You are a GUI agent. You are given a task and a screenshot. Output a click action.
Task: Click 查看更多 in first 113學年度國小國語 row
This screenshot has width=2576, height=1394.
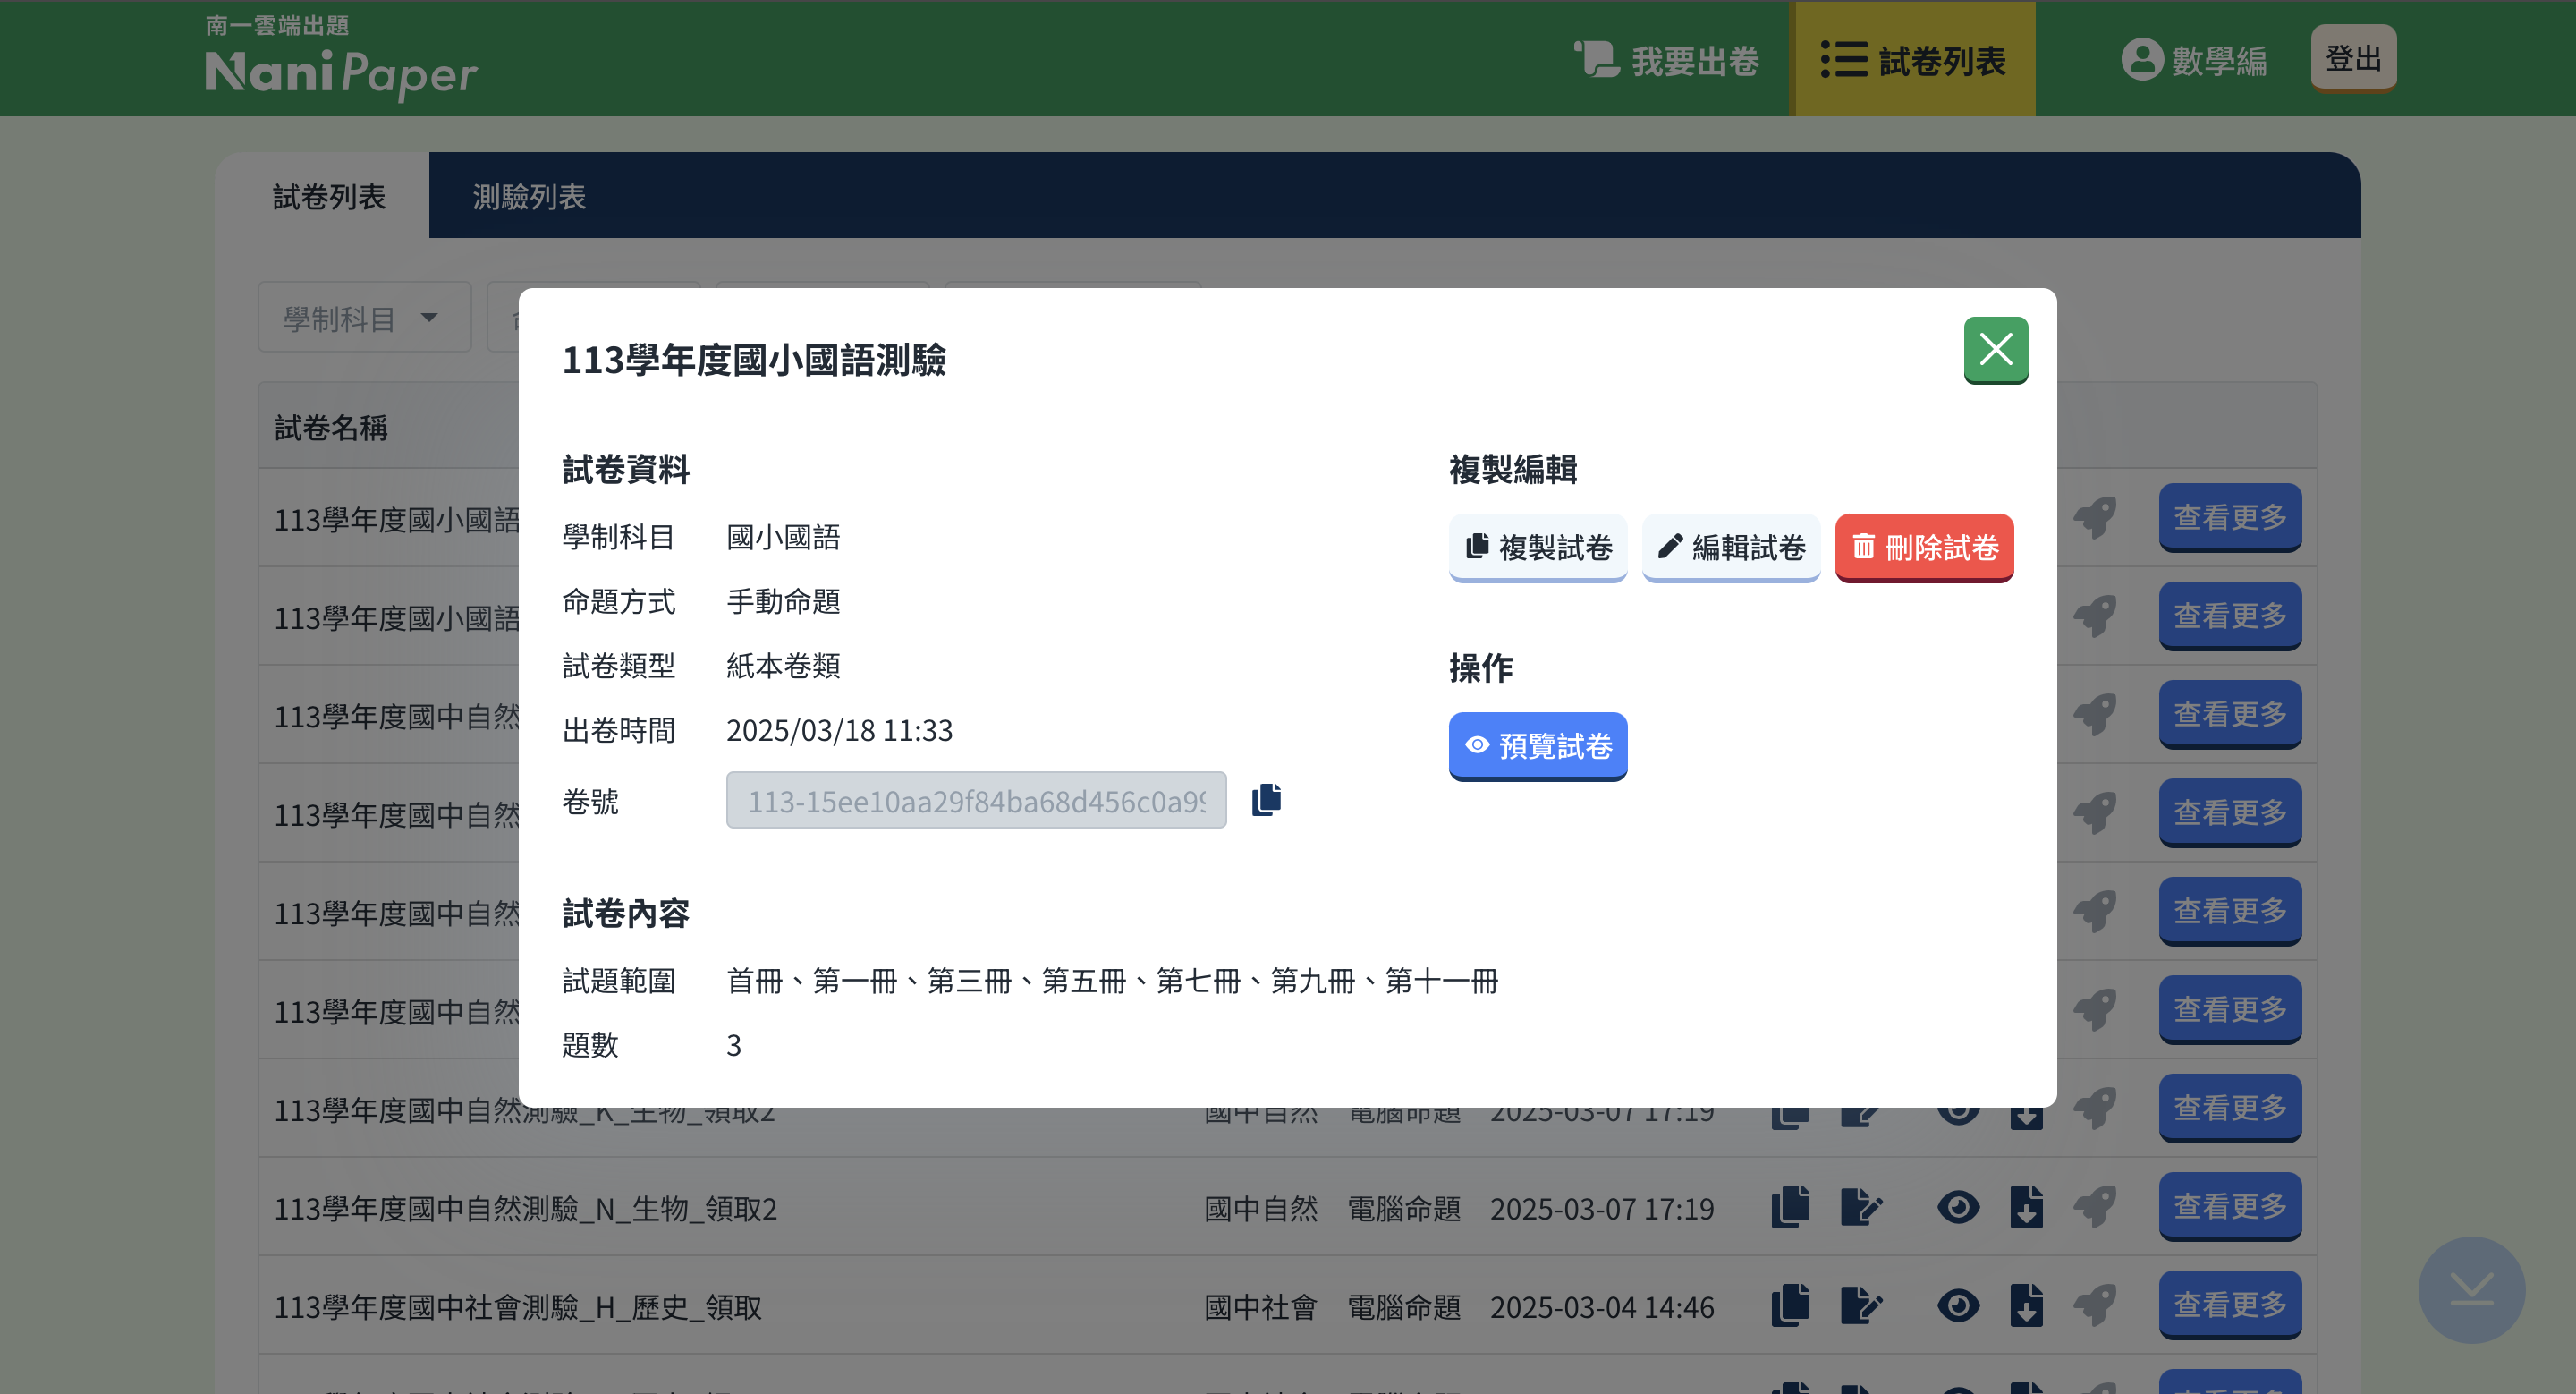tap(2230, 517)
